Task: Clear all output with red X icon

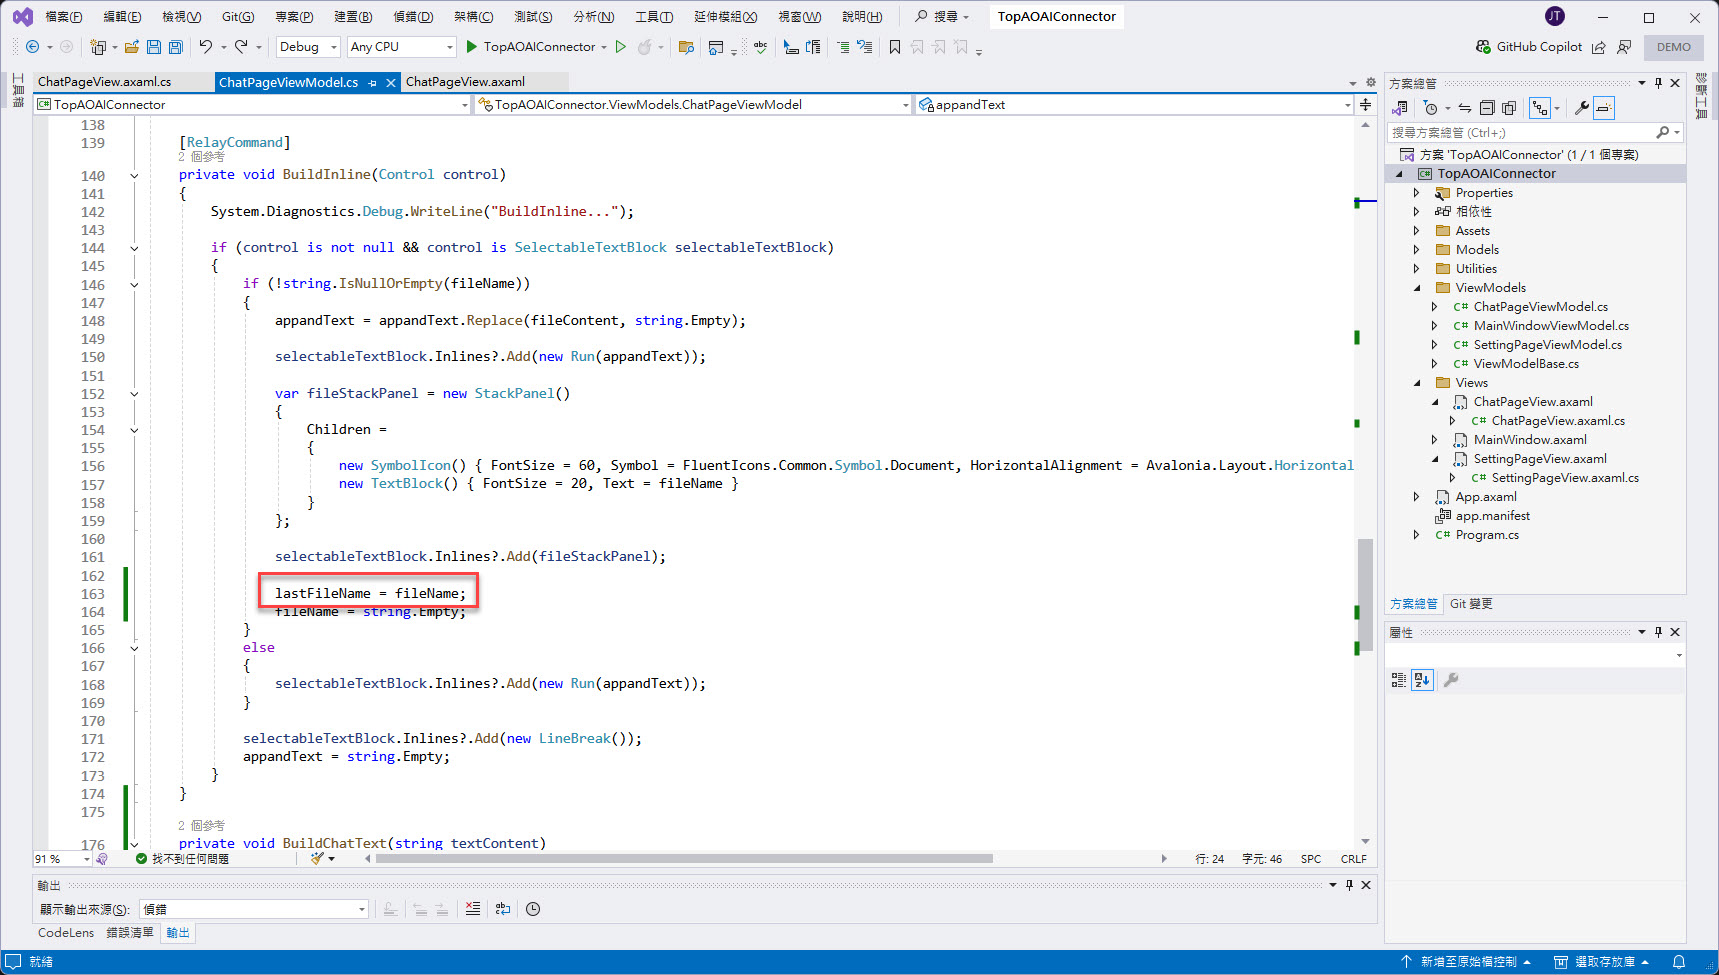Action: (473, 909)
